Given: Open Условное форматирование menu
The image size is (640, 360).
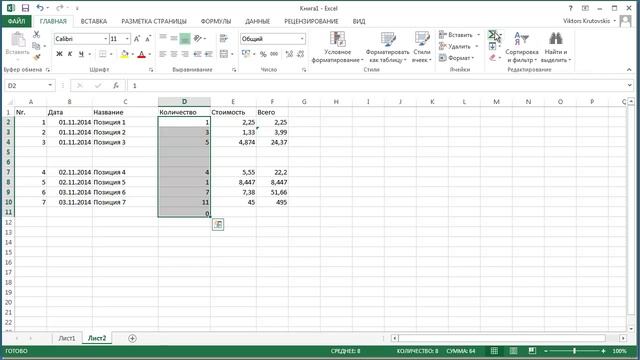Looking at the screenshot, I should tap(337, 47).
